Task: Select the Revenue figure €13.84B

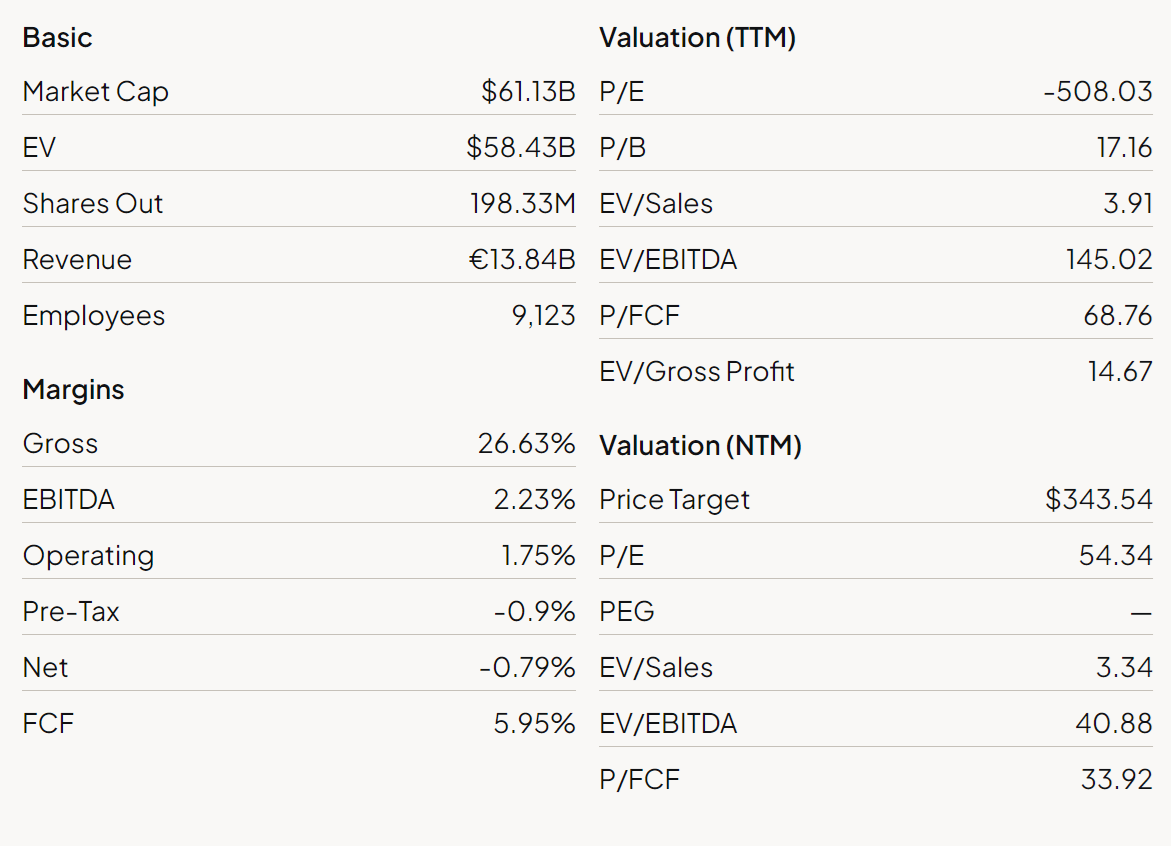Action: click(522, 260)
